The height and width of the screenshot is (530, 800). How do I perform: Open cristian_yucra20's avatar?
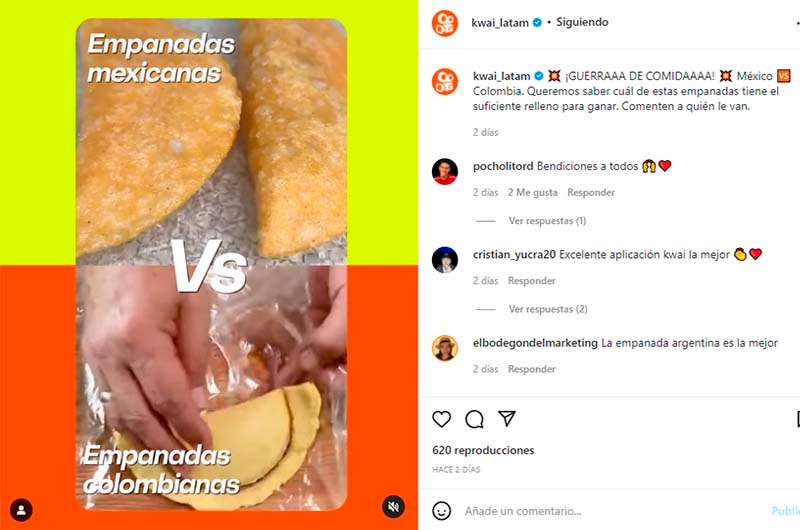(444, 260)
